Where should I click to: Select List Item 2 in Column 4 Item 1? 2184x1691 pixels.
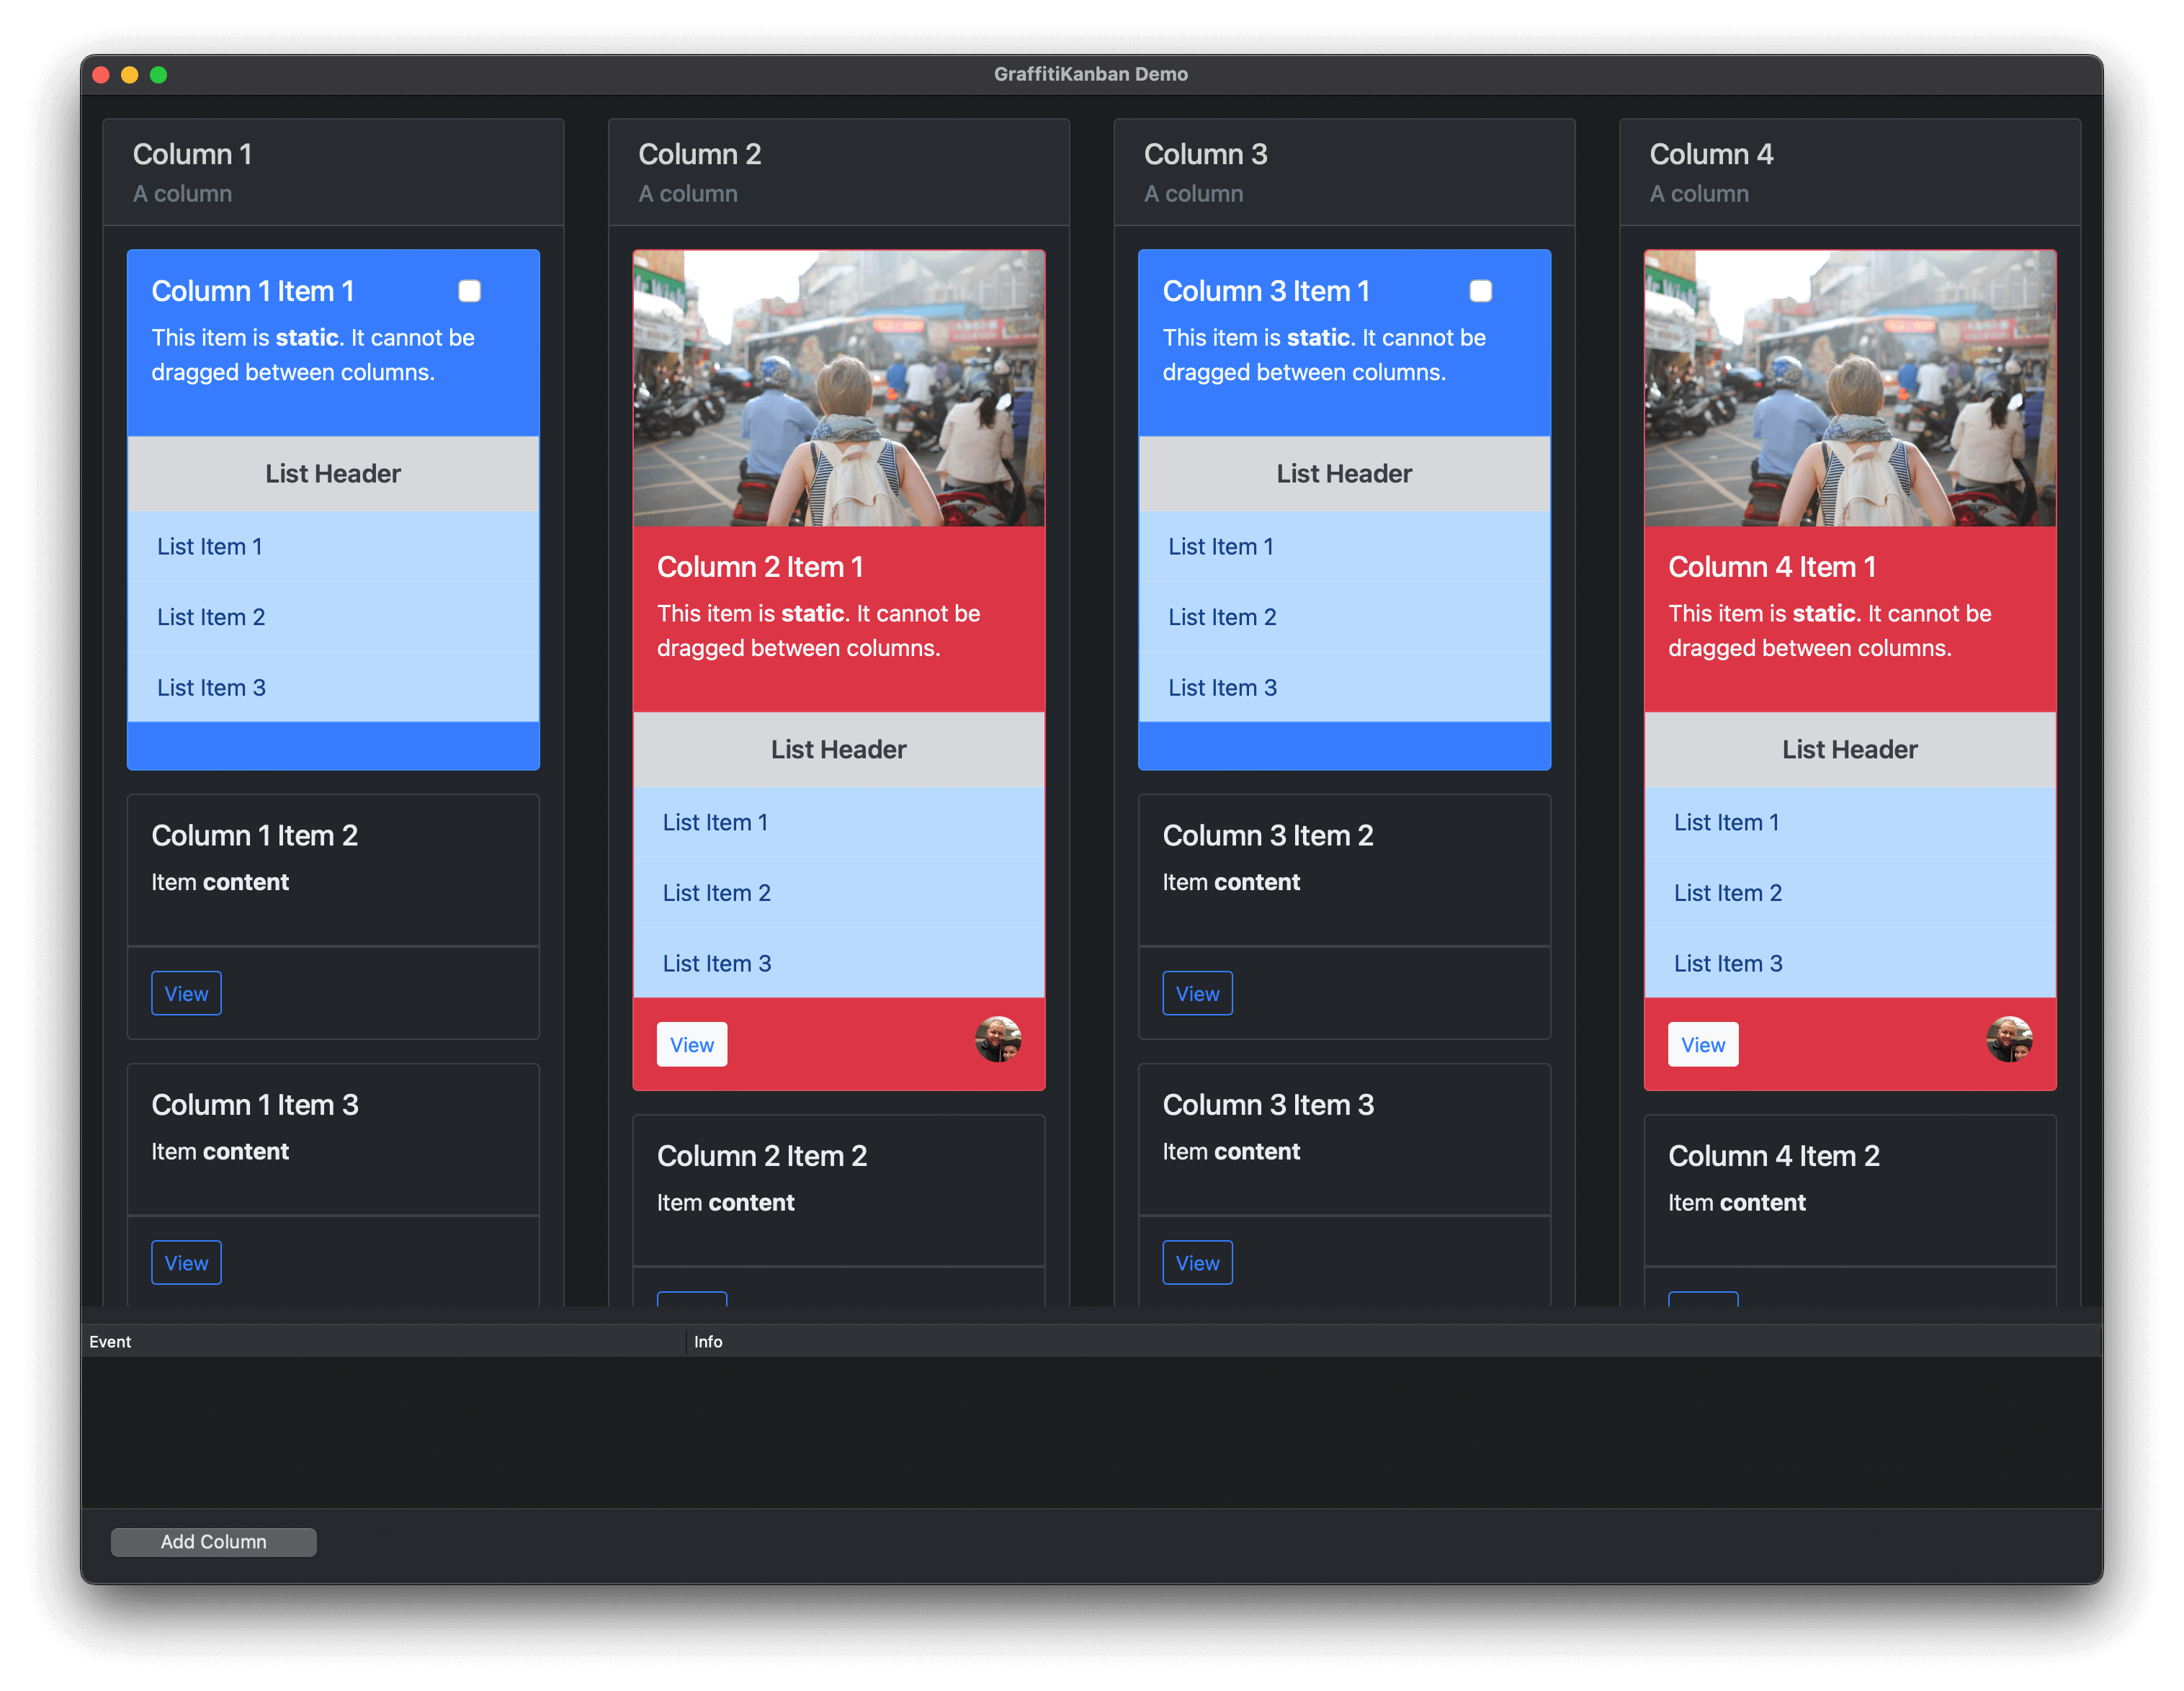pyautogui.click(x=1849, y=893)
